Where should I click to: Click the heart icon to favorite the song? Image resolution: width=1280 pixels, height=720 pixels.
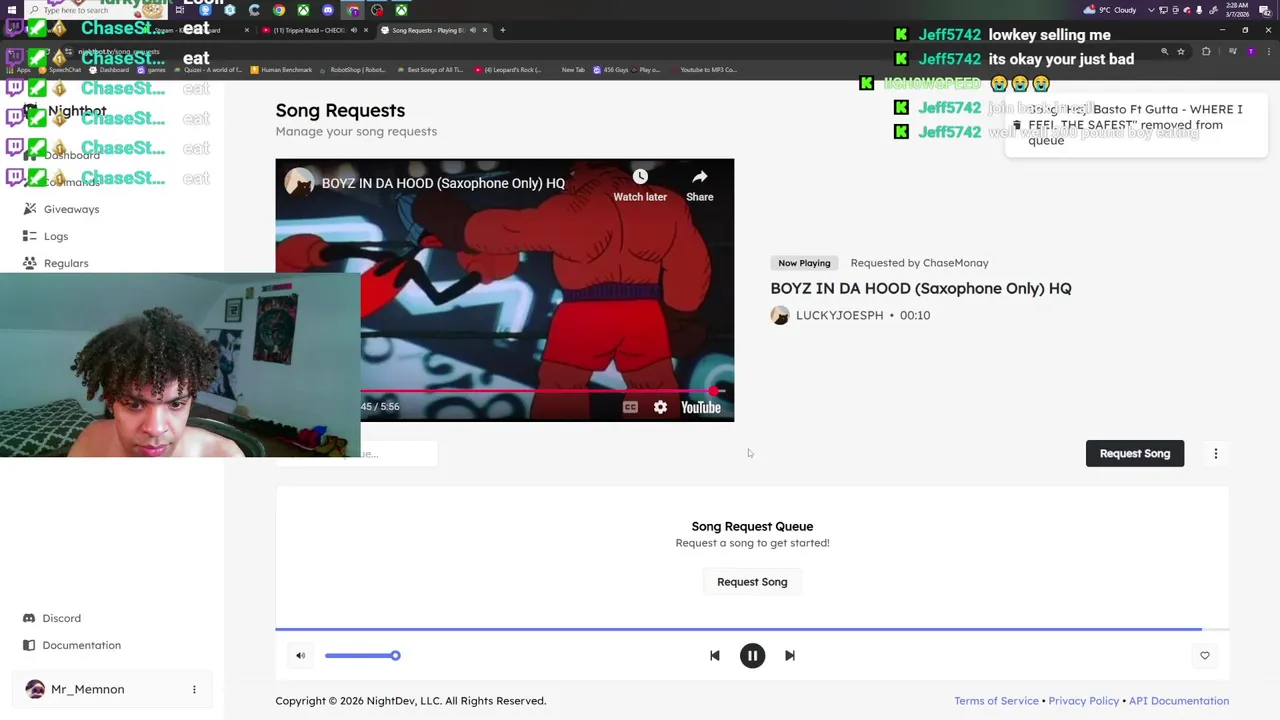(1204, 656)
